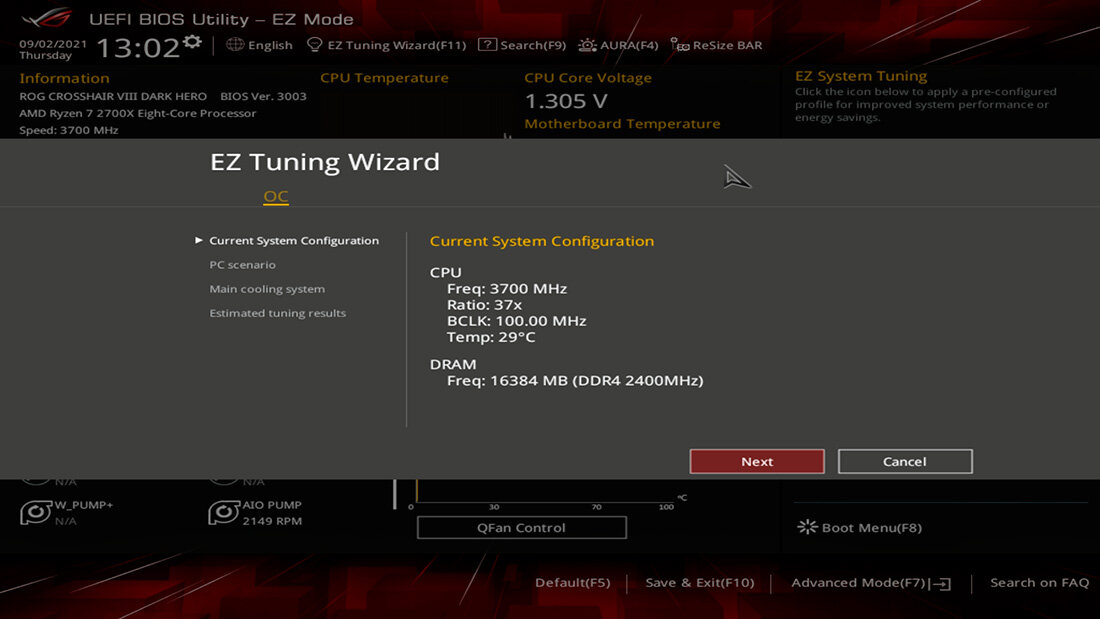Click the EZ System Tuning heading
The image size is (1100, 619).
(x=861, y=76)
